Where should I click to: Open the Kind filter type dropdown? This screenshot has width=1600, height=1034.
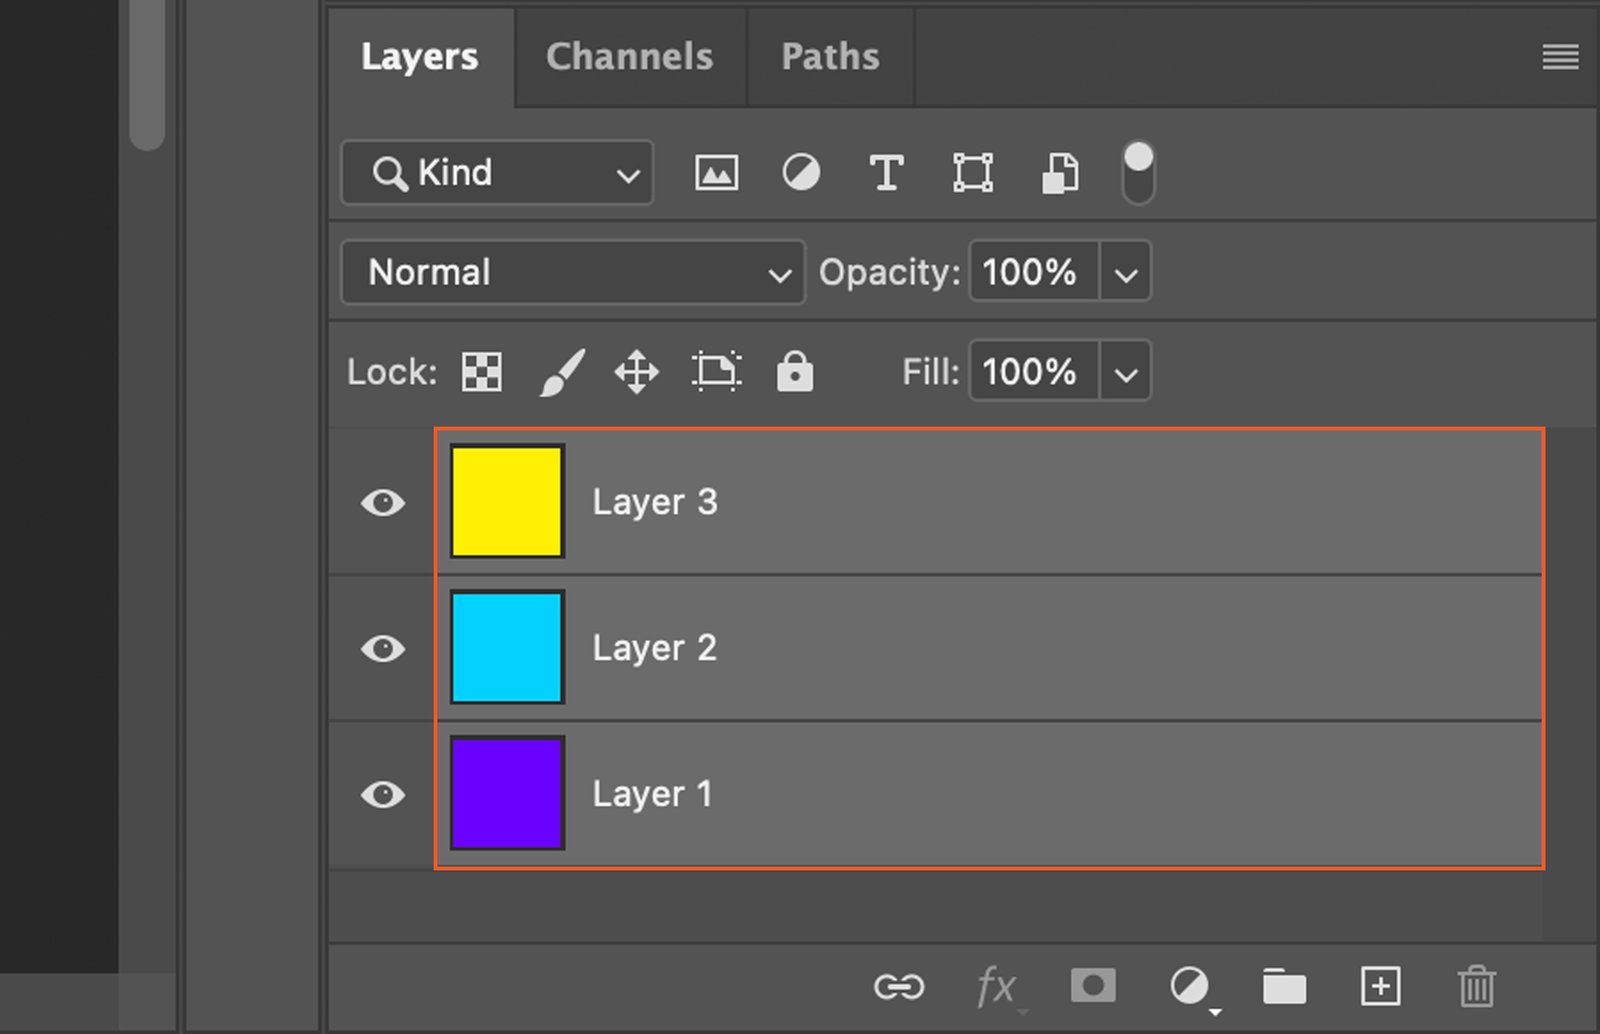coord(497,173)
